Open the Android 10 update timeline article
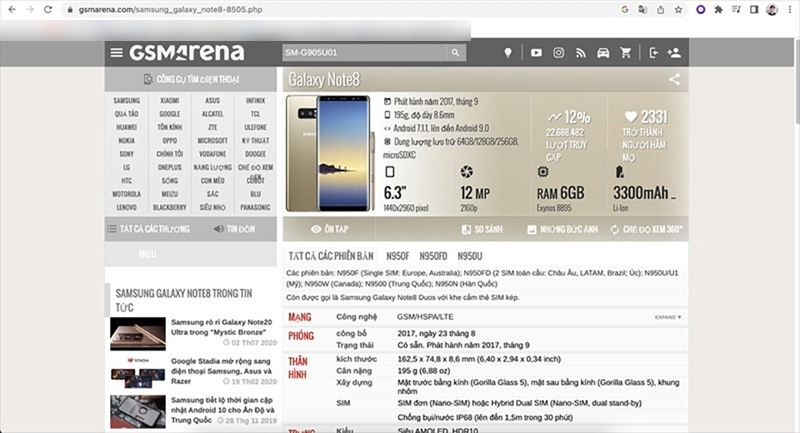Image resolution: width=800 pixels, height=433 pixels. coord(222,410)
